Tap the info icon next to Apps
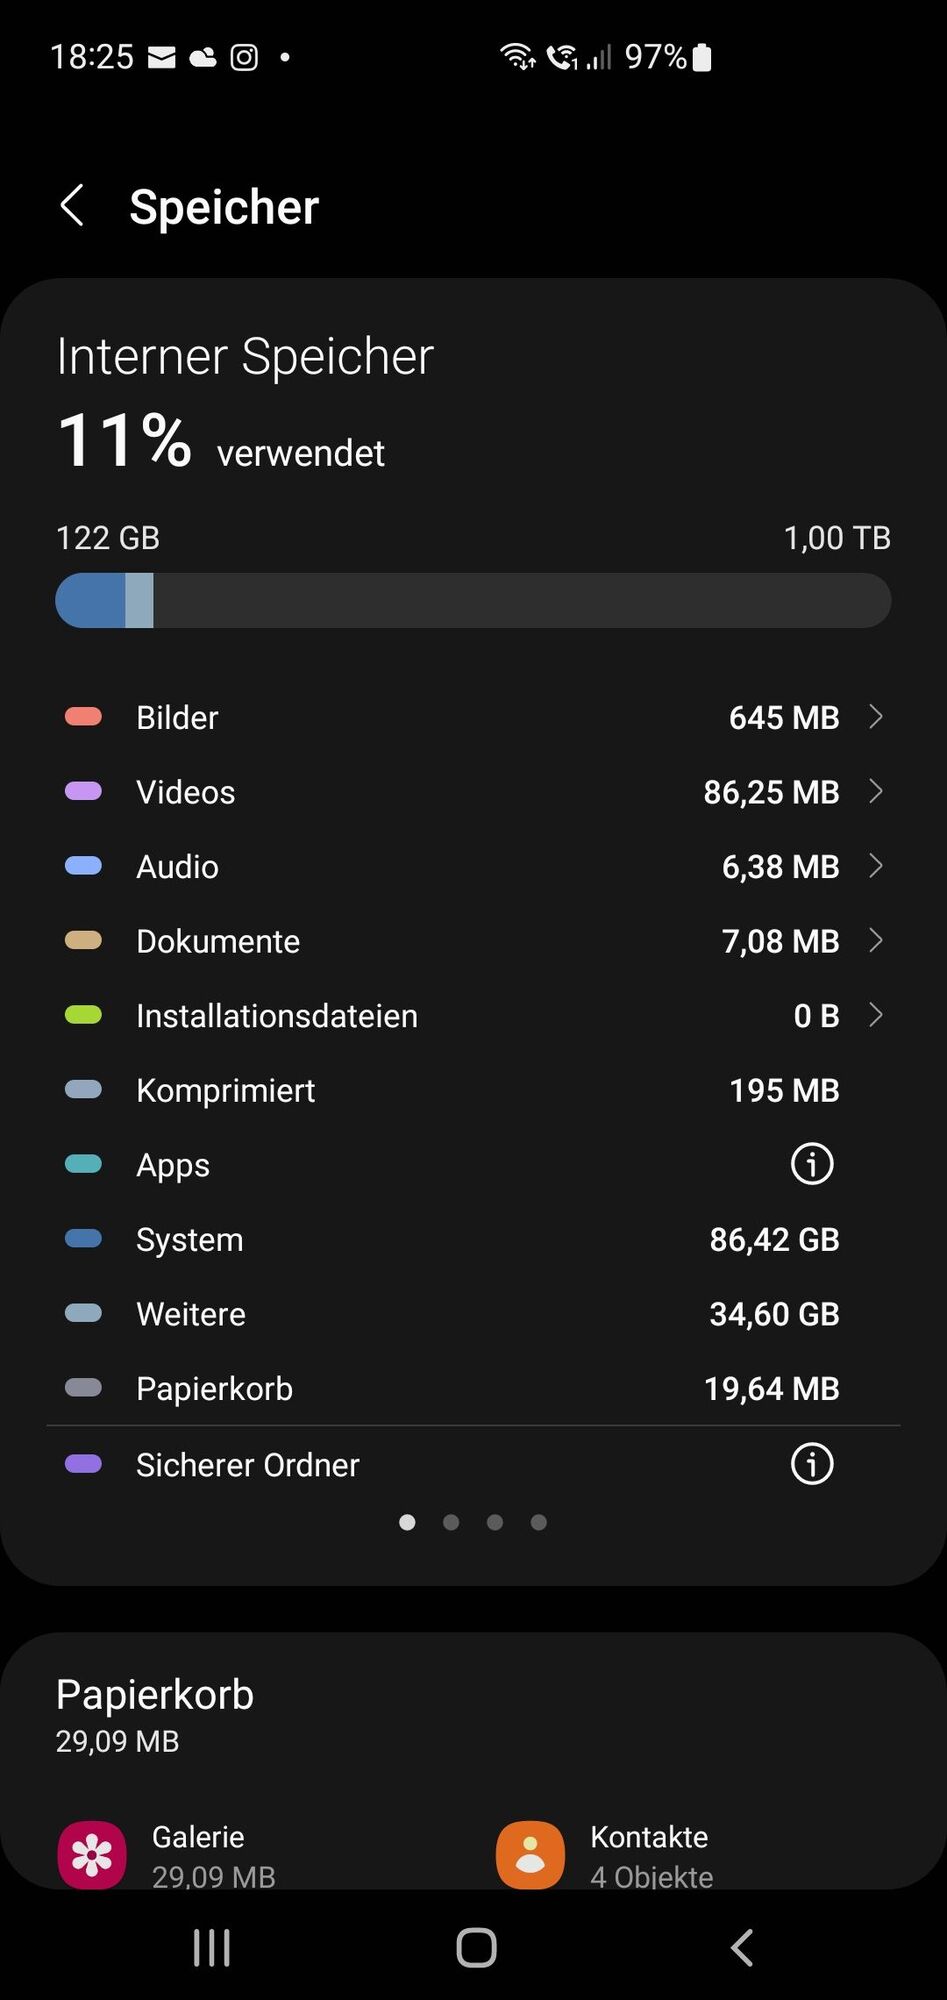This screenshot has width=947, height=2000. point(811,1164)
